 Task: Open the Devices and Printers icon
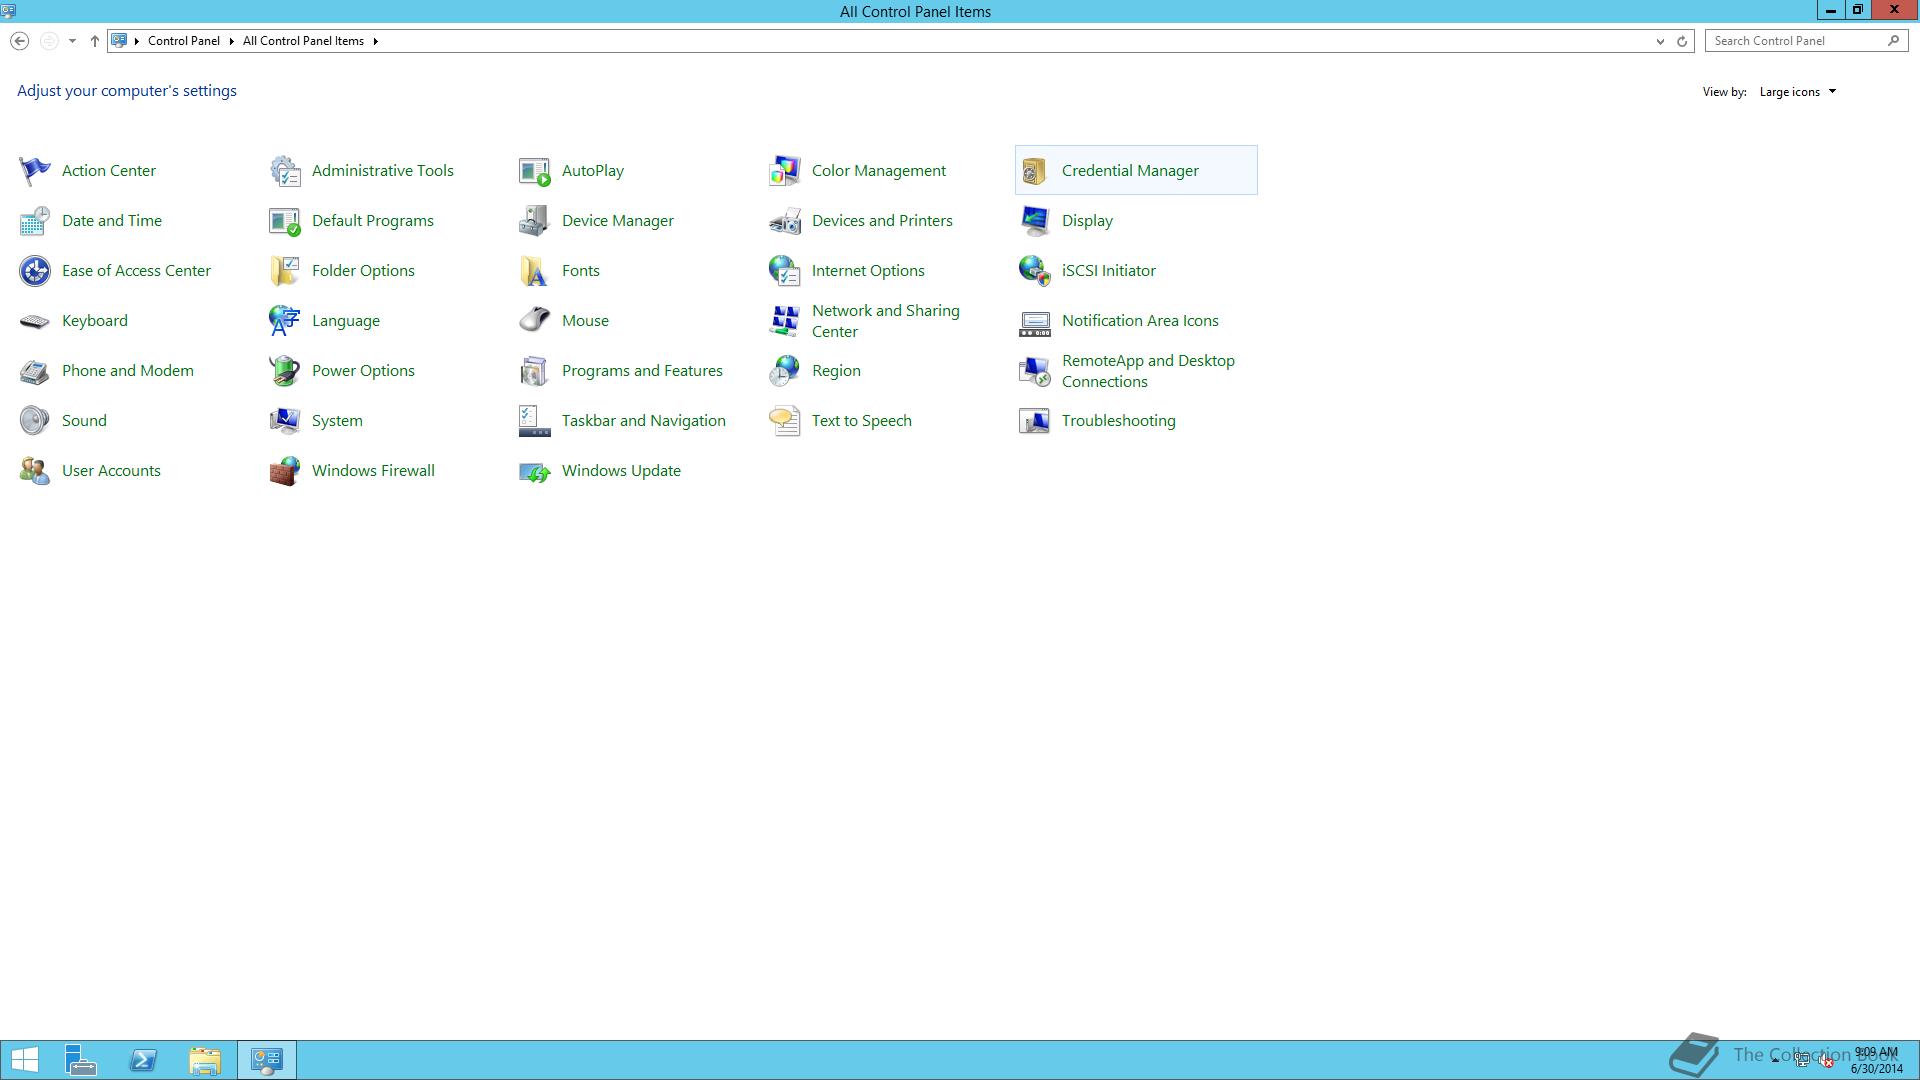coord(784,221)
